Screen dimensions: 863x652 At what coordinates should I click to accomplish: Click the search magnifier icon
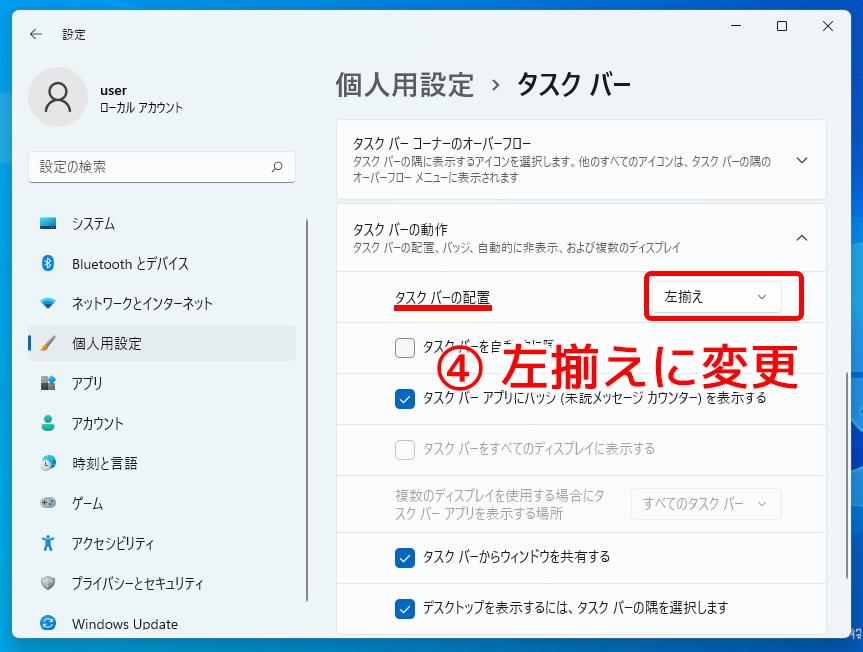coord(277,166)
